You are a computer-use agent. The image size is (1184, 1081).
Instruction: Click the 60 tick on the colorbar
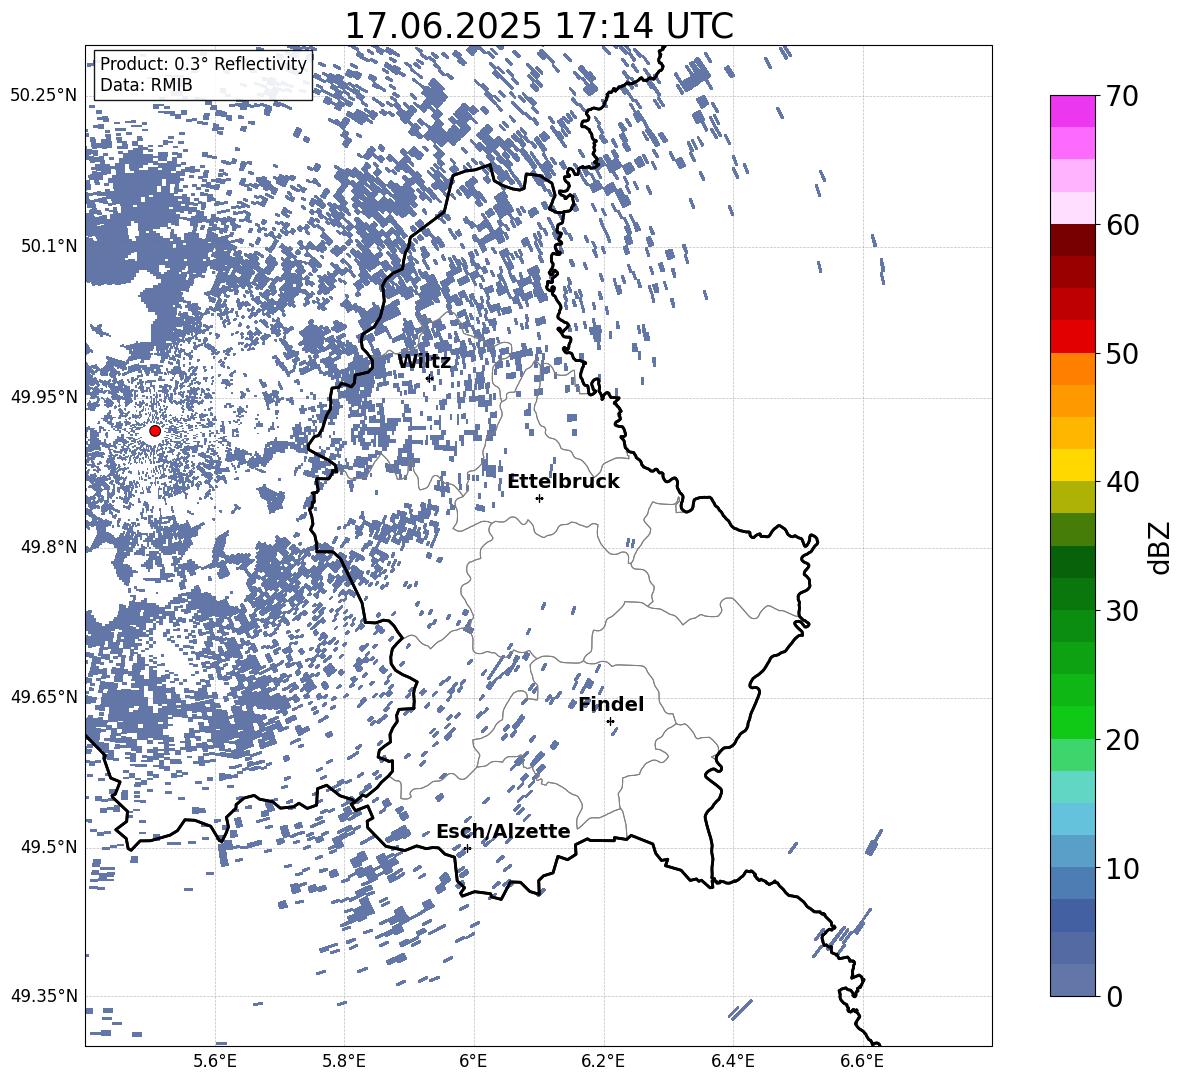point(1121,225)
